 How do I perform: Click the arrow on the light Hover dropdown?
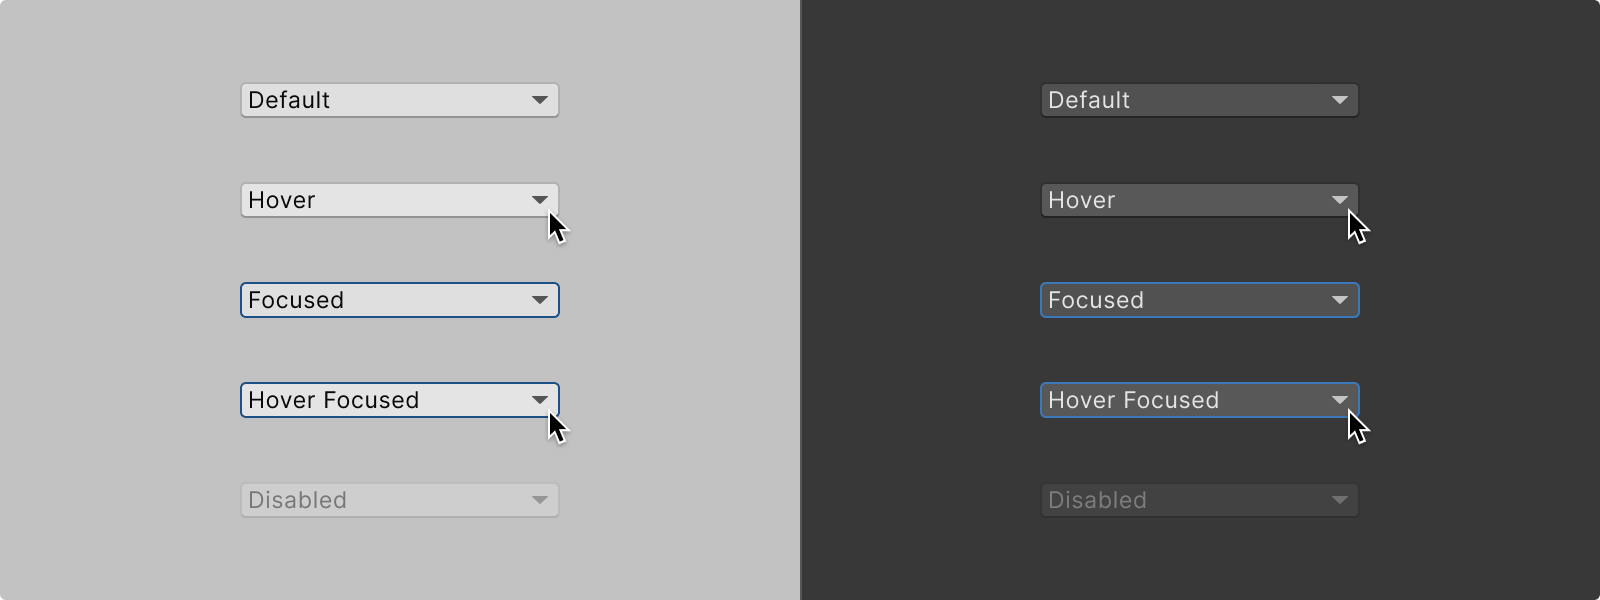tap(539, 200)
